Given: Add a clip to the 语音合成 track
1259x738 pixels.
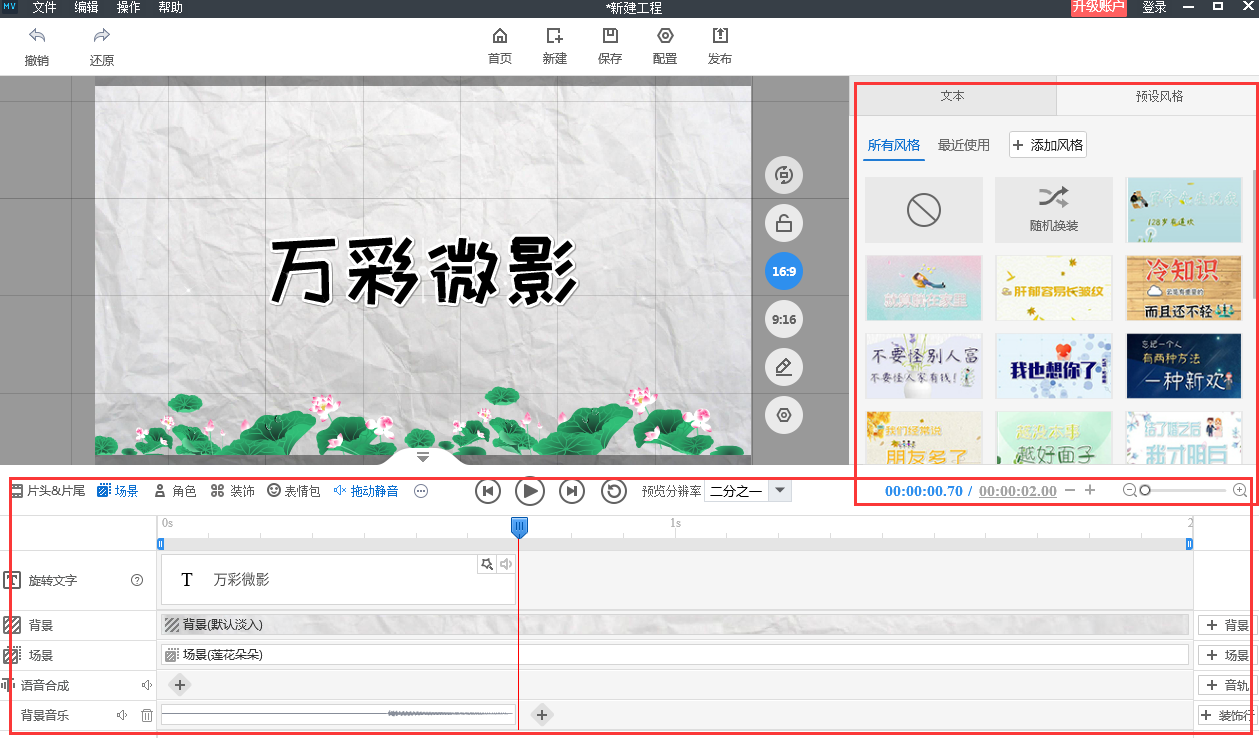Looking at the screenshot, I should [179, 685].
